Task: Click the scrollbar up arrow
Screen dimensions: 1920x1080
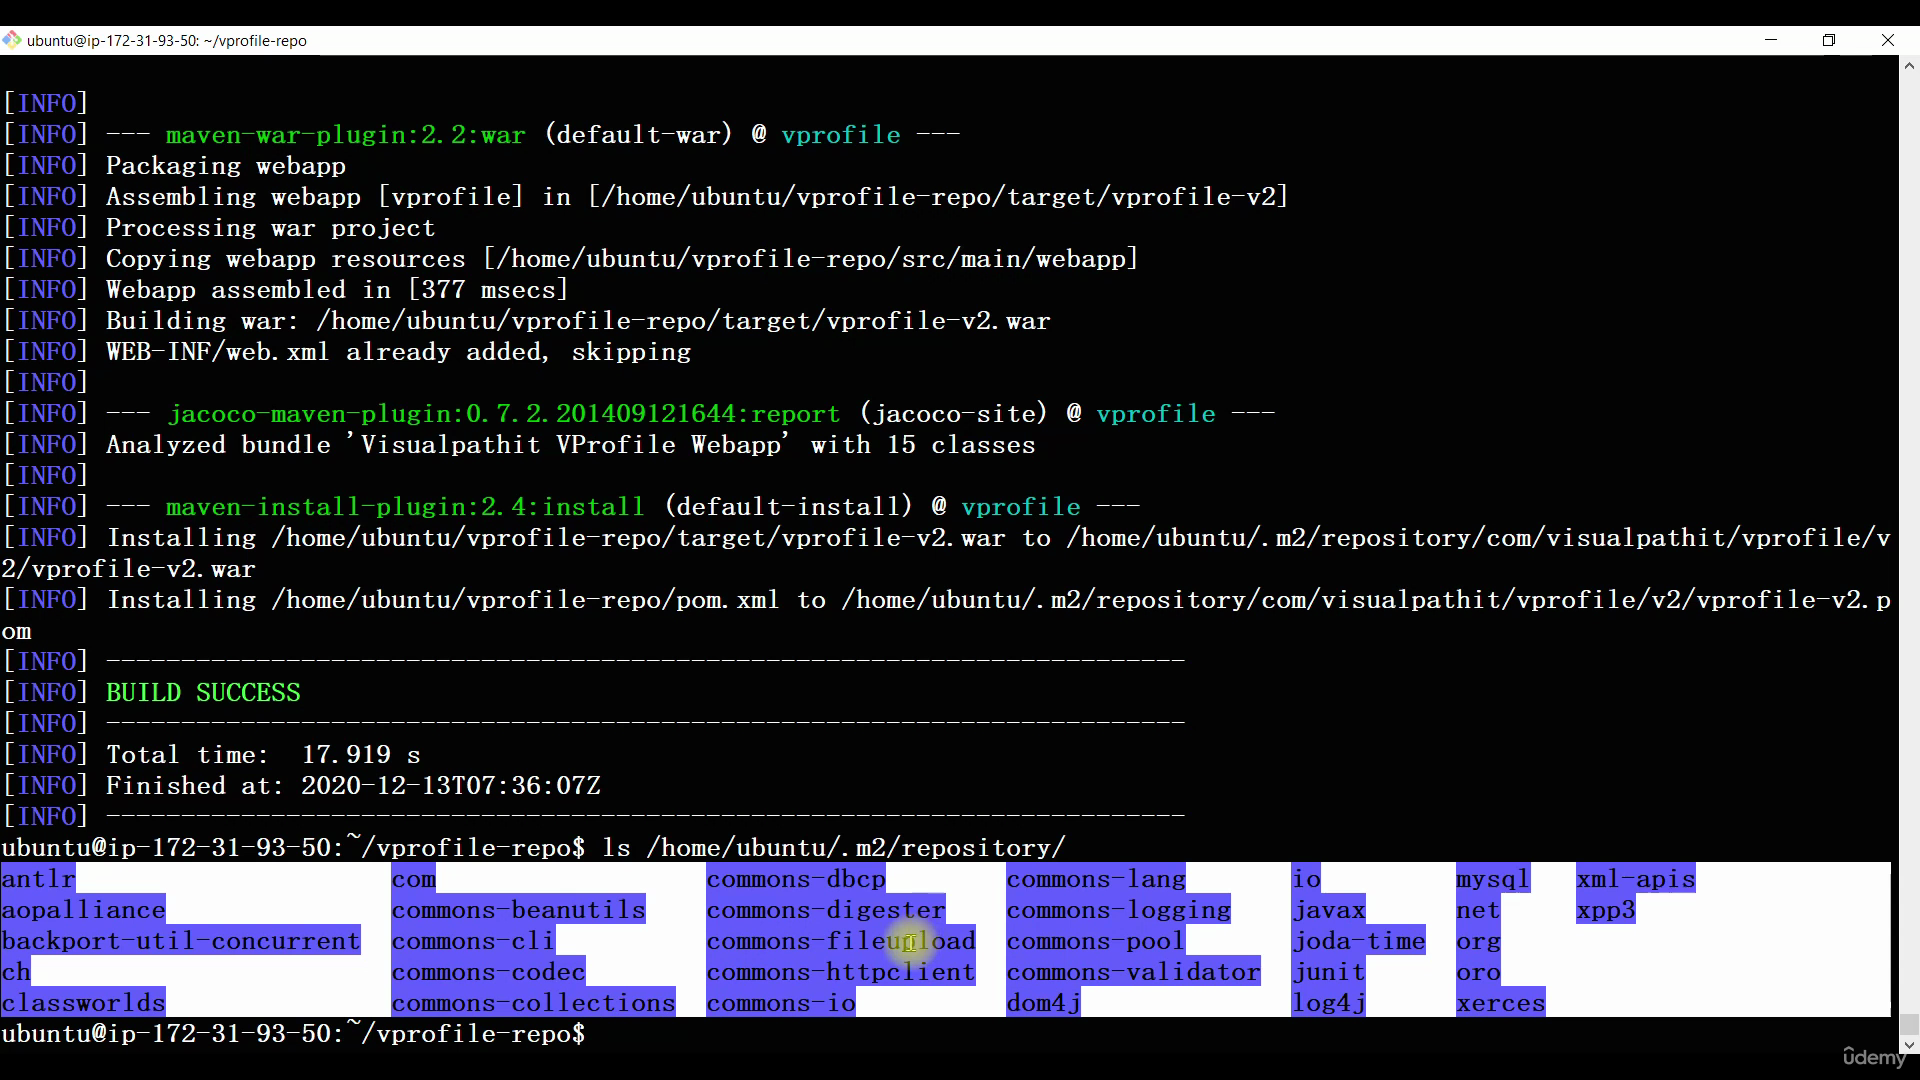Action: [x=1909, y=66]
